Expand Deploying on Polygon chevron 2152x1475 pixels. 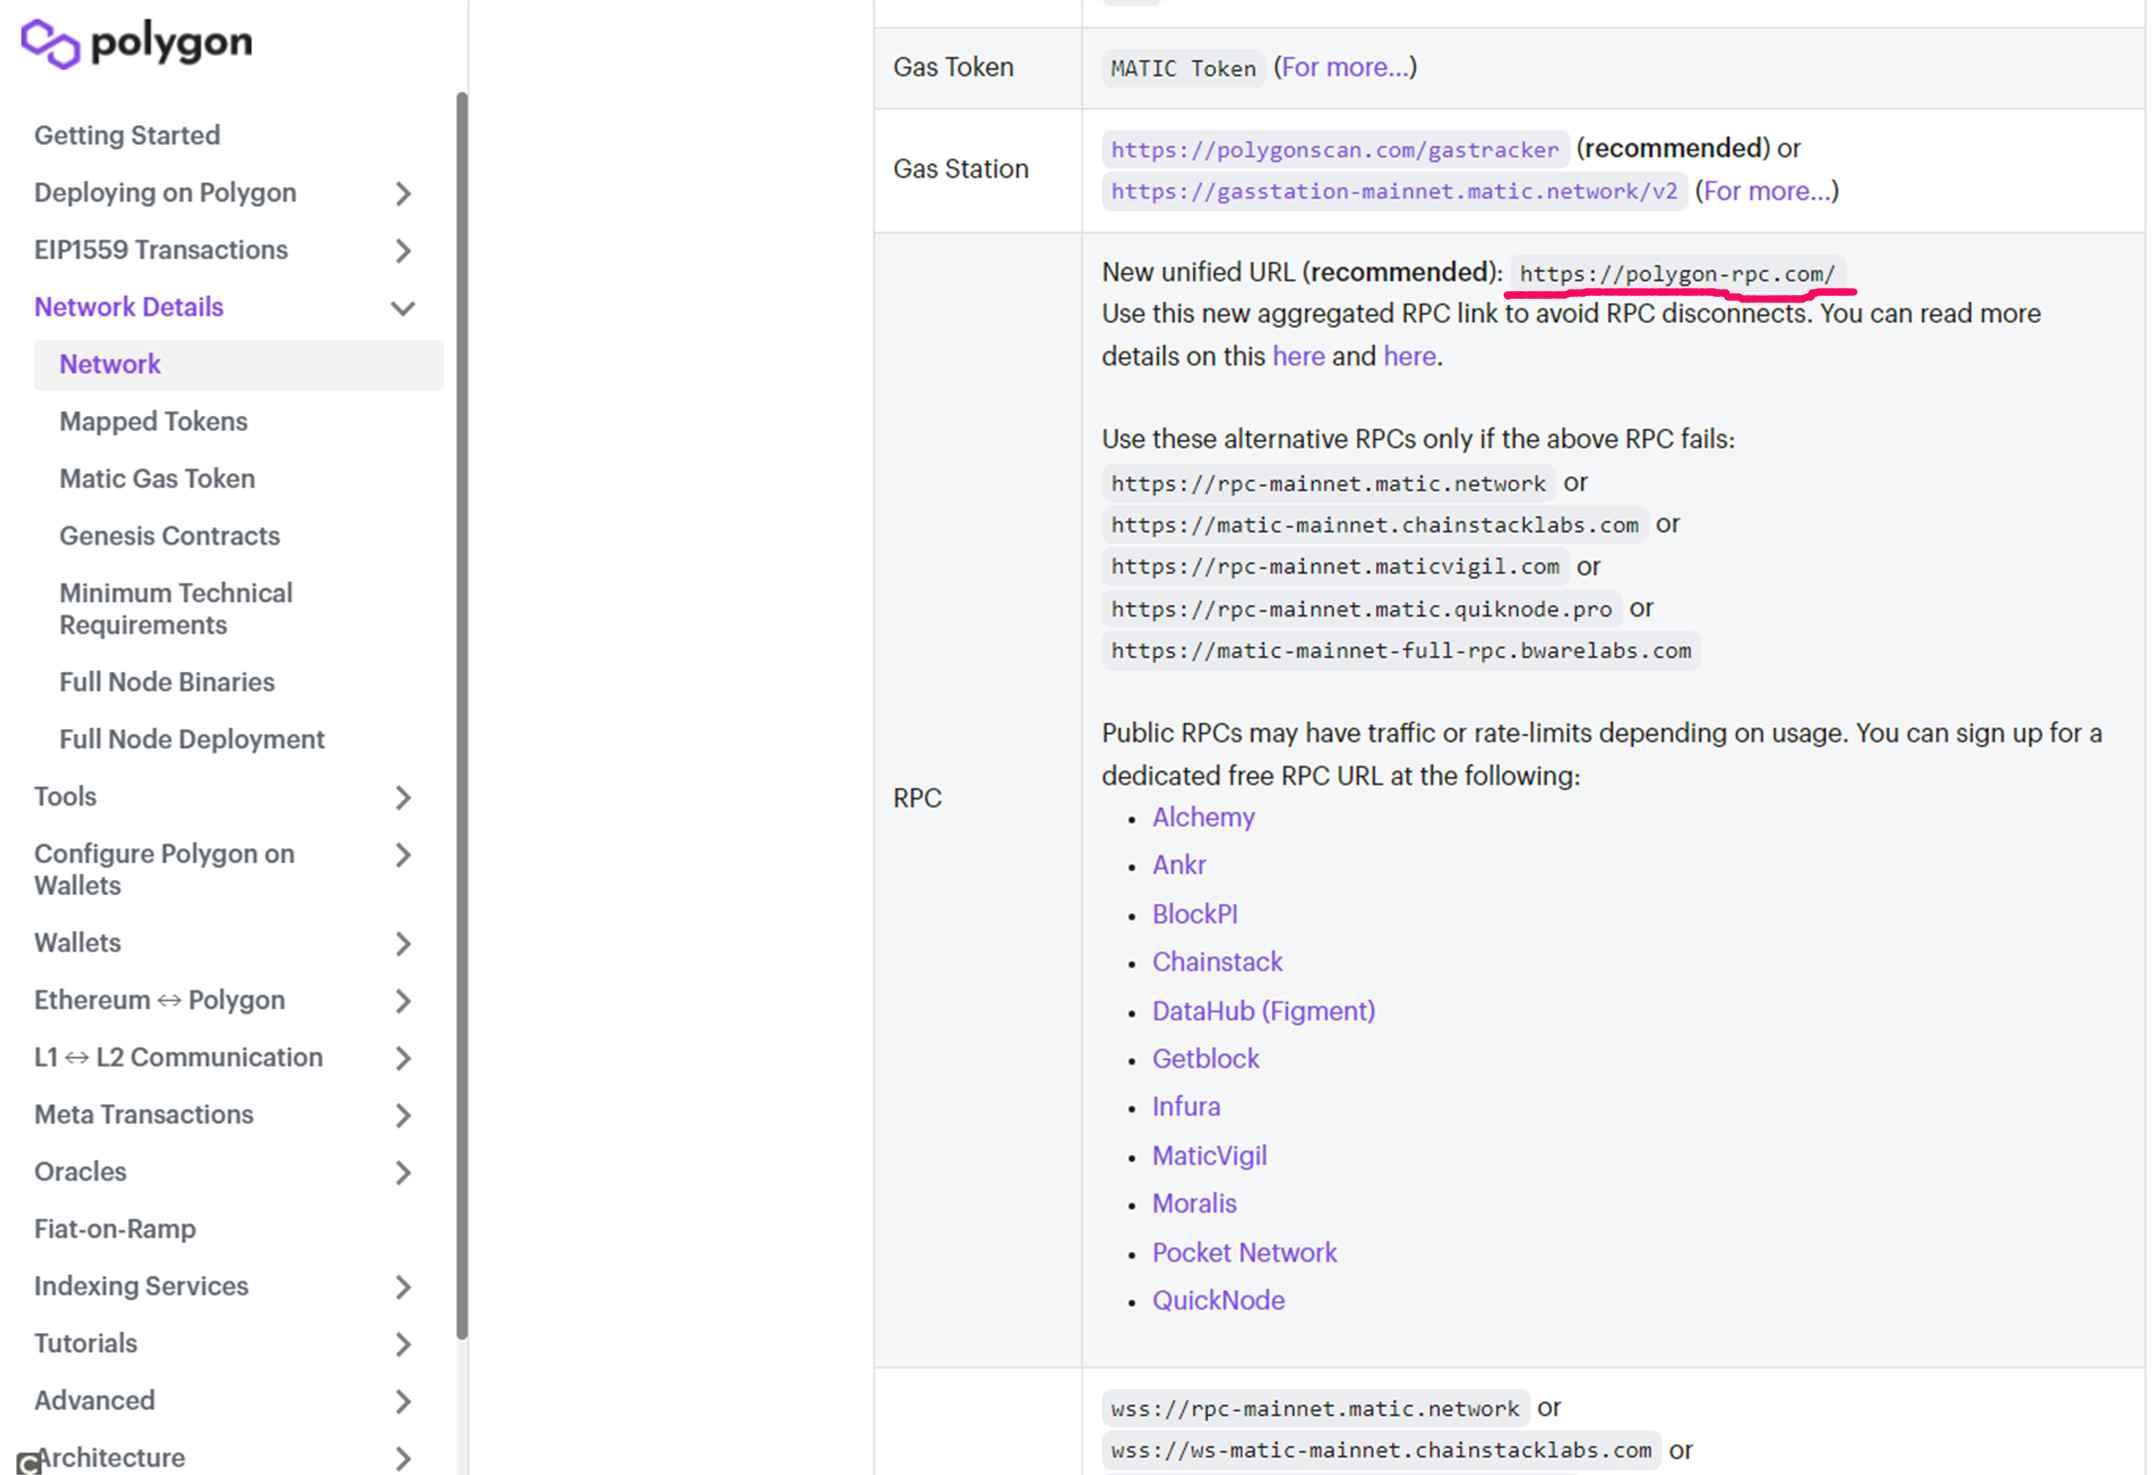click(x=402, y=193)
